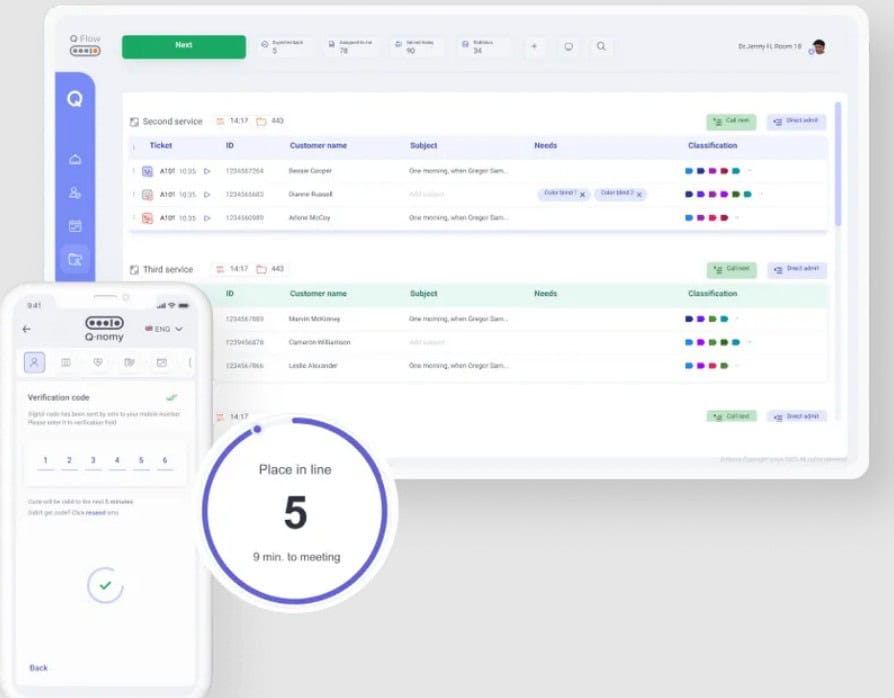Click the resend link for verification code
This screenshot has width=894, height=698.
(95, 513)
